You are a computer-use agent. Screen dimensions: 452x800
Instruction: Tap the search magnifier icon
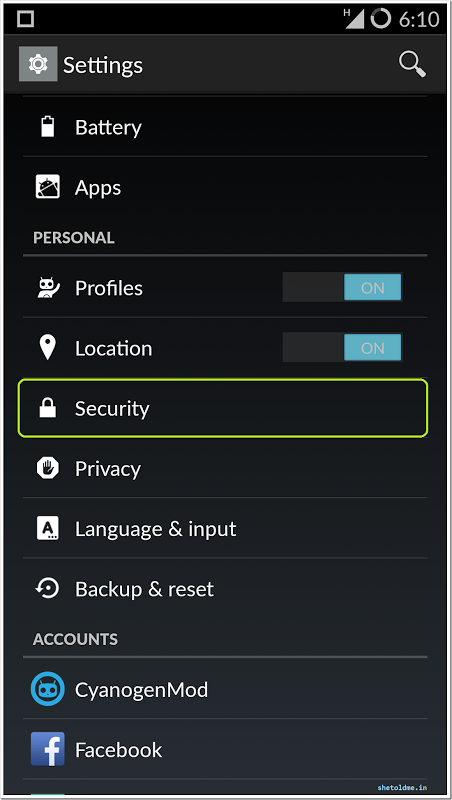point(412,65)
